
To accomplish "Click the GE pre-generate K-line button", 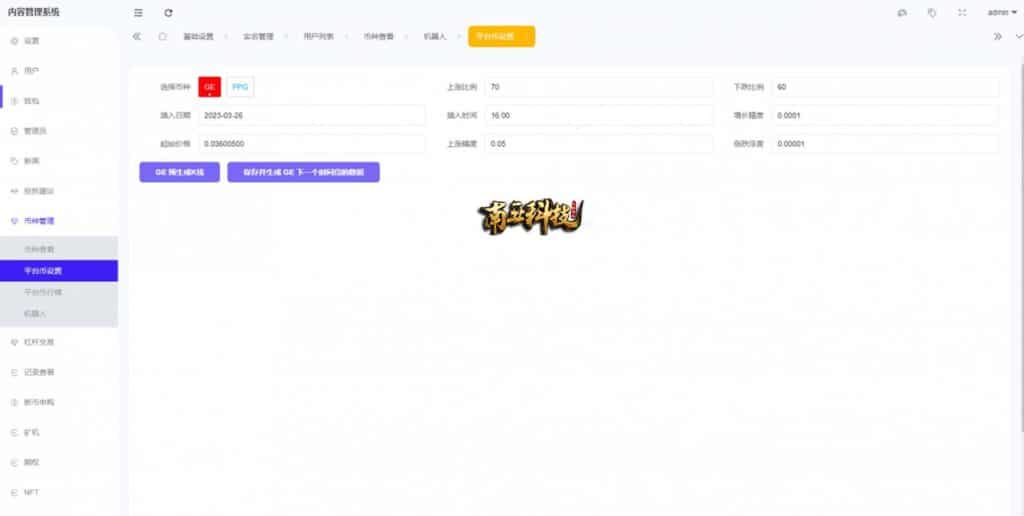I will click(x=180, y=172).
